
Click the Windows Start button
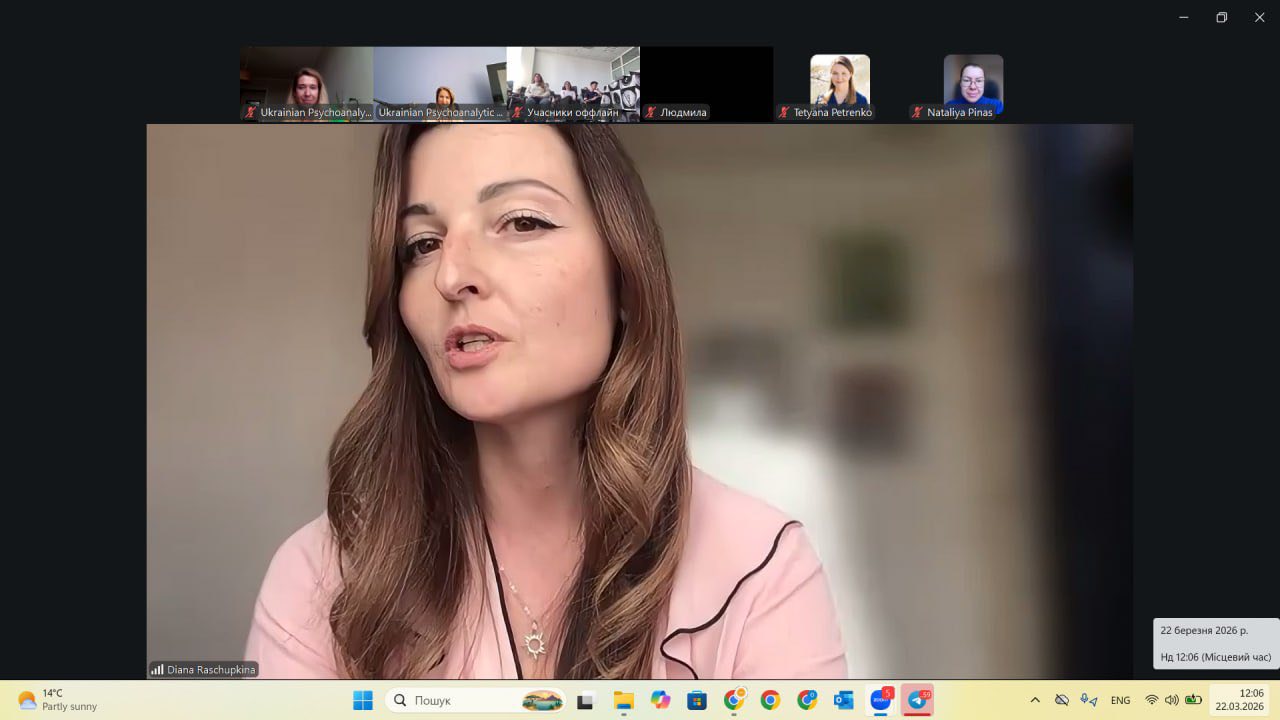363,700
